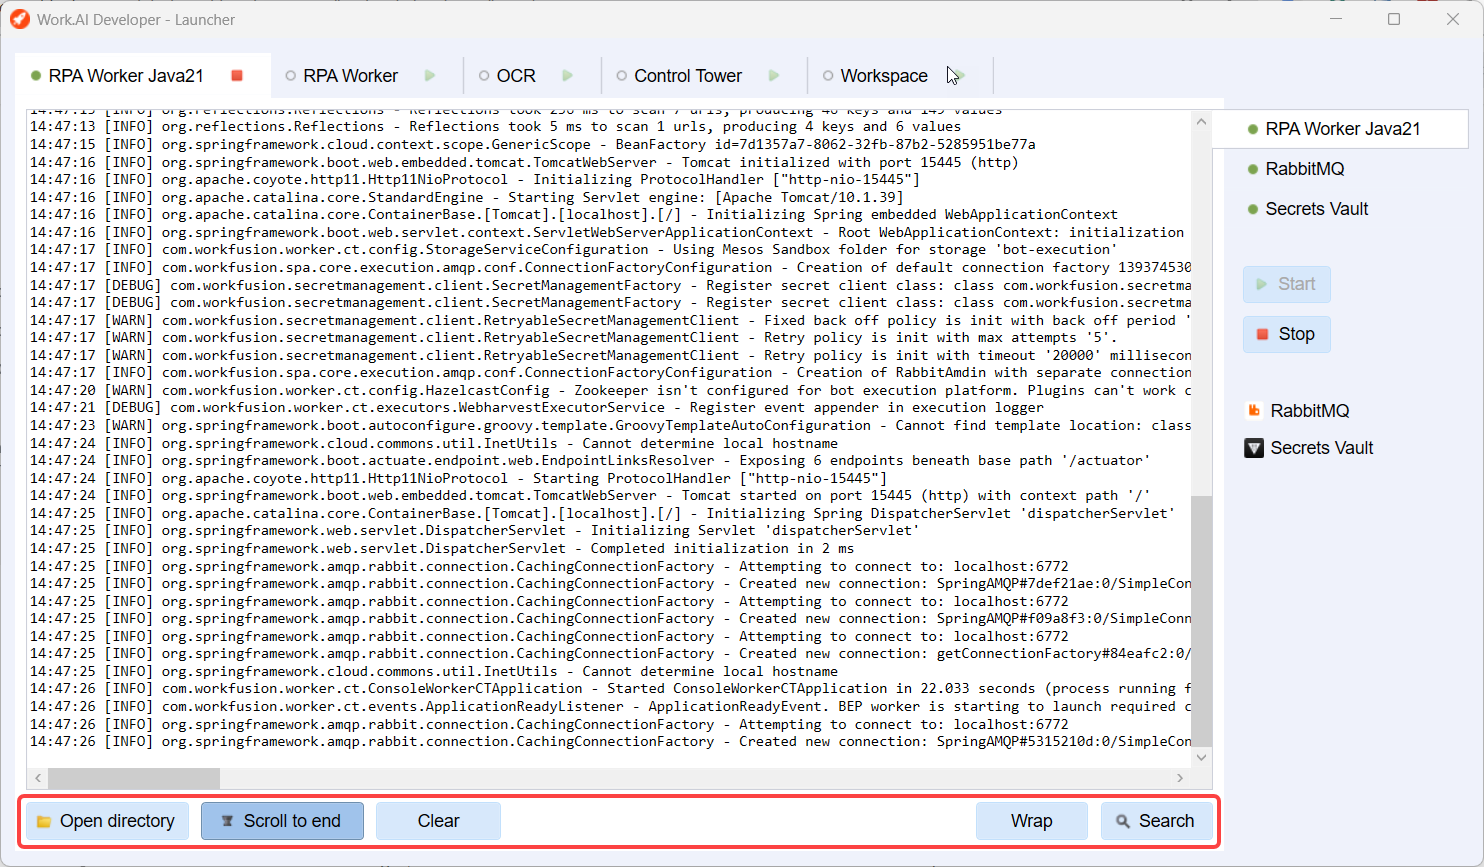Click the play icon in Start button
Image resolution: width=1484 pixels, height=867 pixels.
coord(1262,284)
